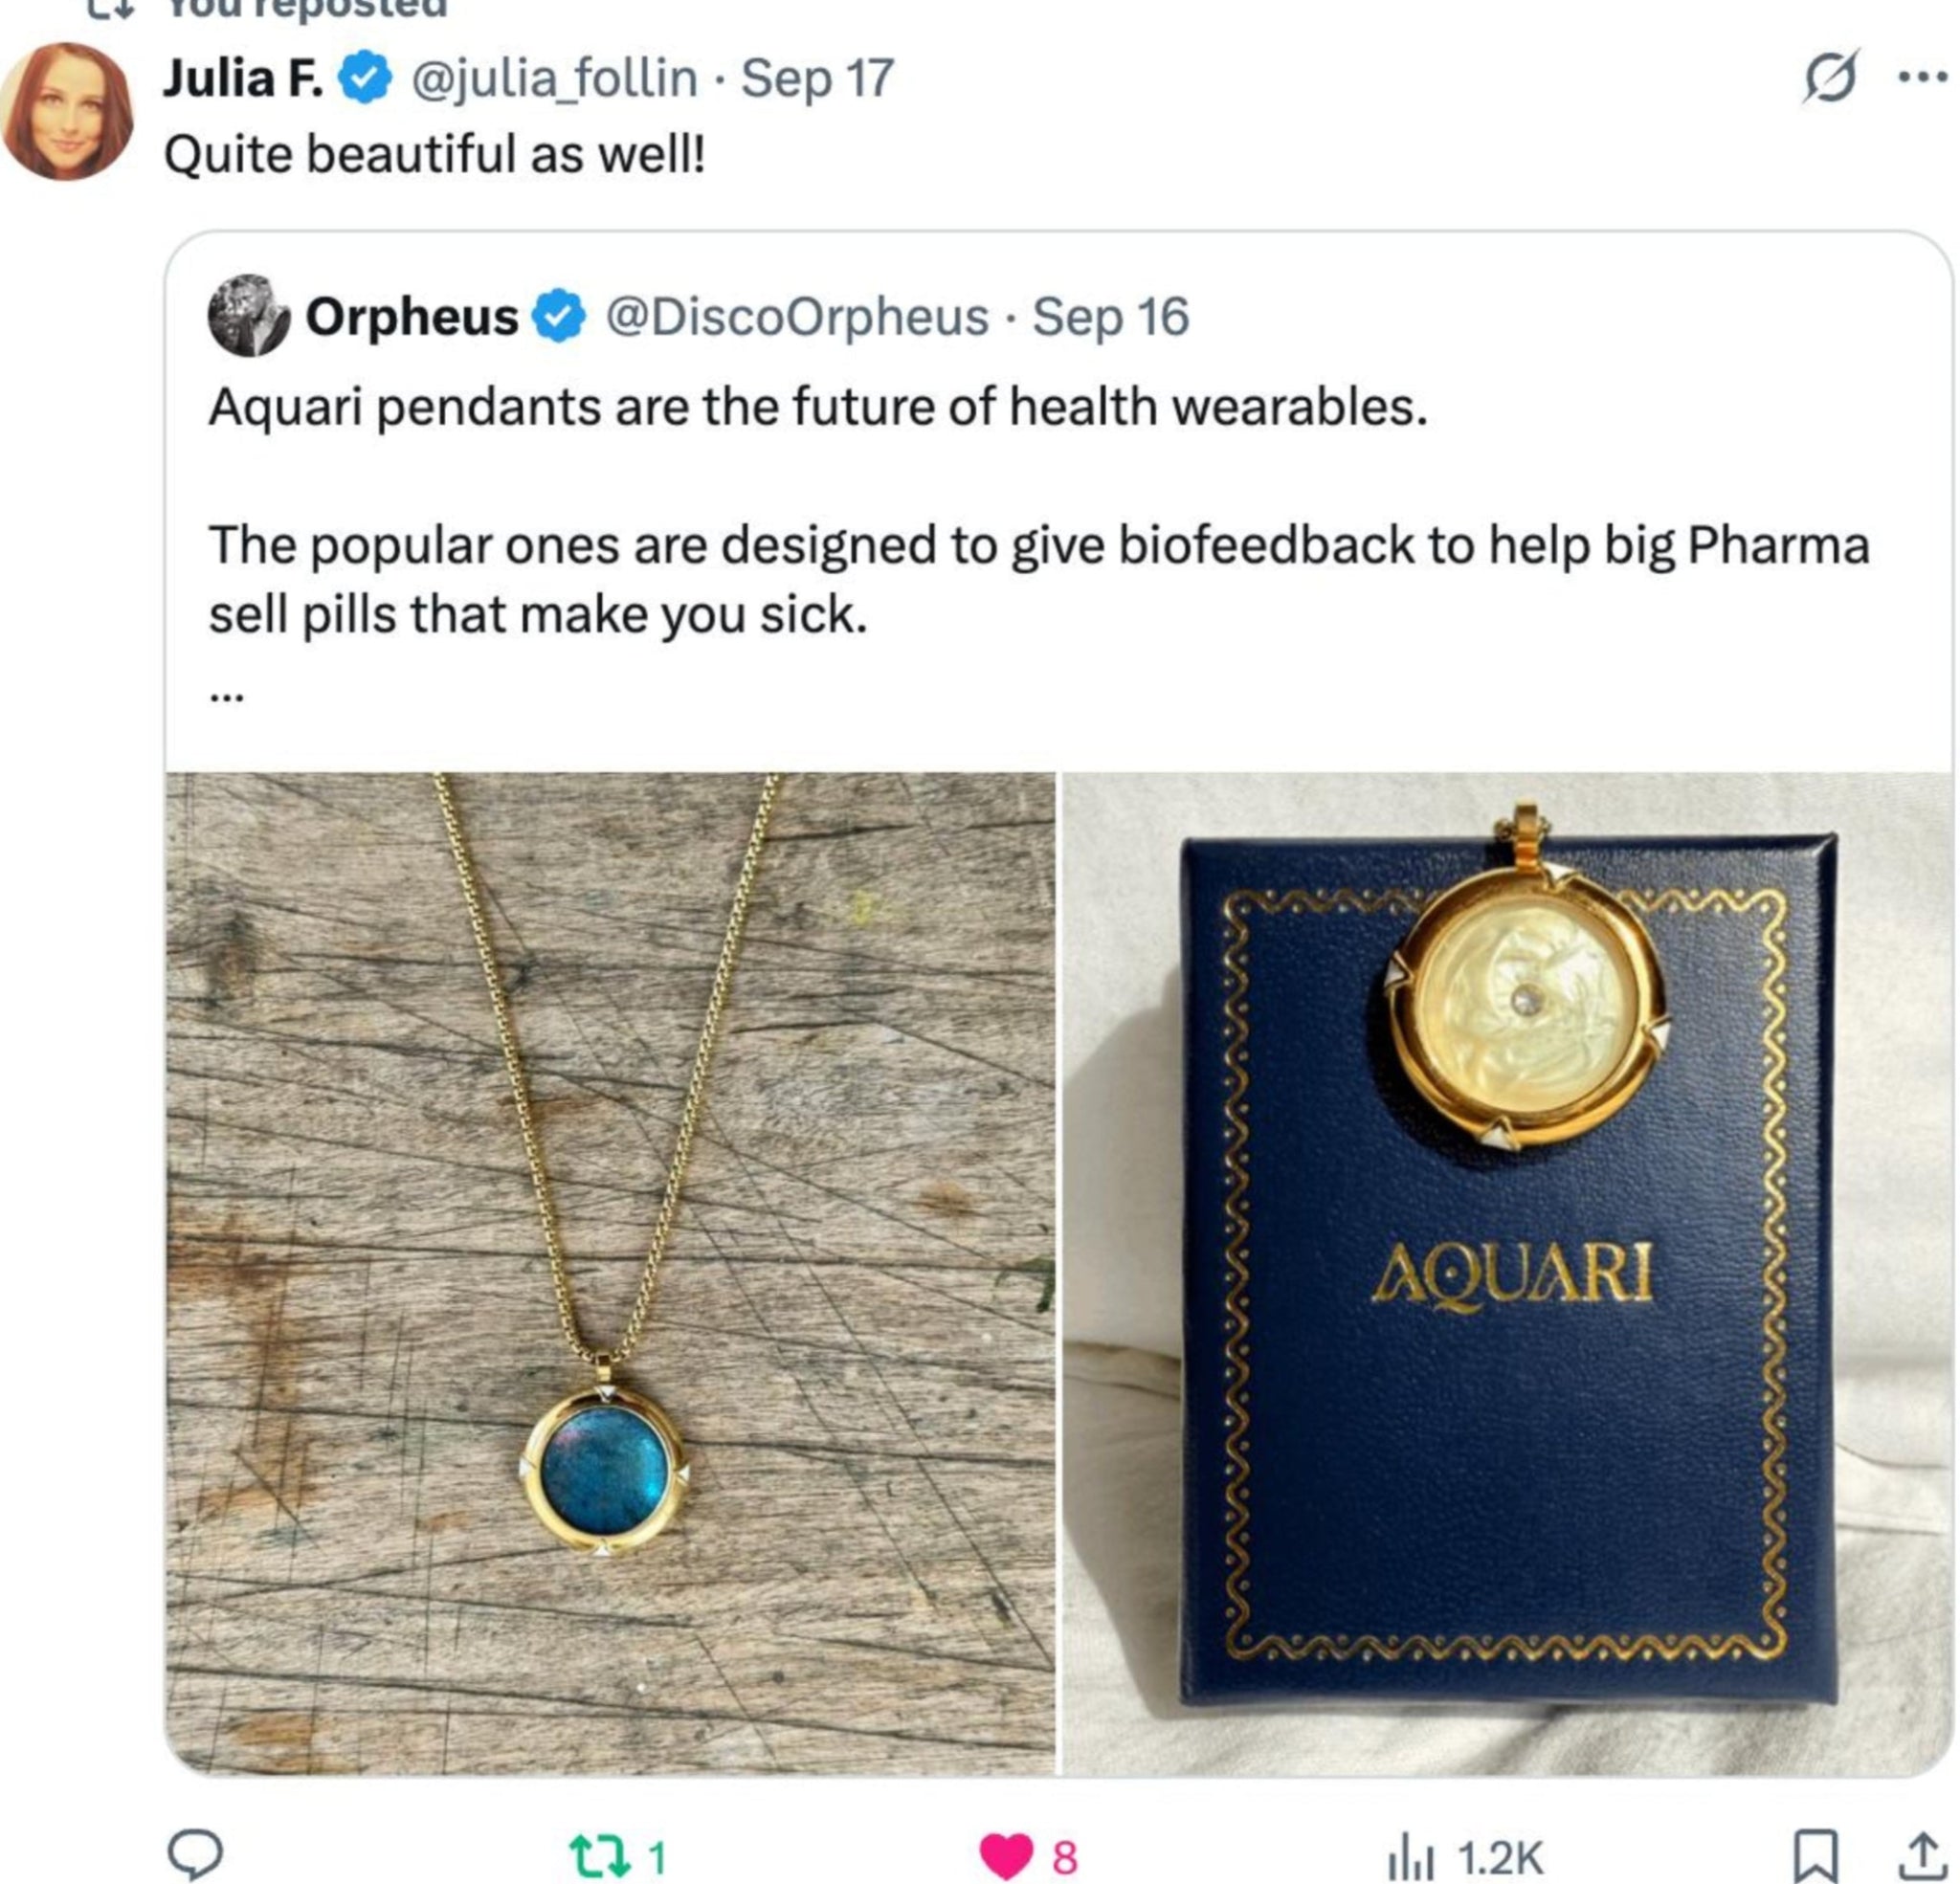Open the @julia_follin handle link
The height and width of the screenshot is (1884, 1960).
[555, 79]
